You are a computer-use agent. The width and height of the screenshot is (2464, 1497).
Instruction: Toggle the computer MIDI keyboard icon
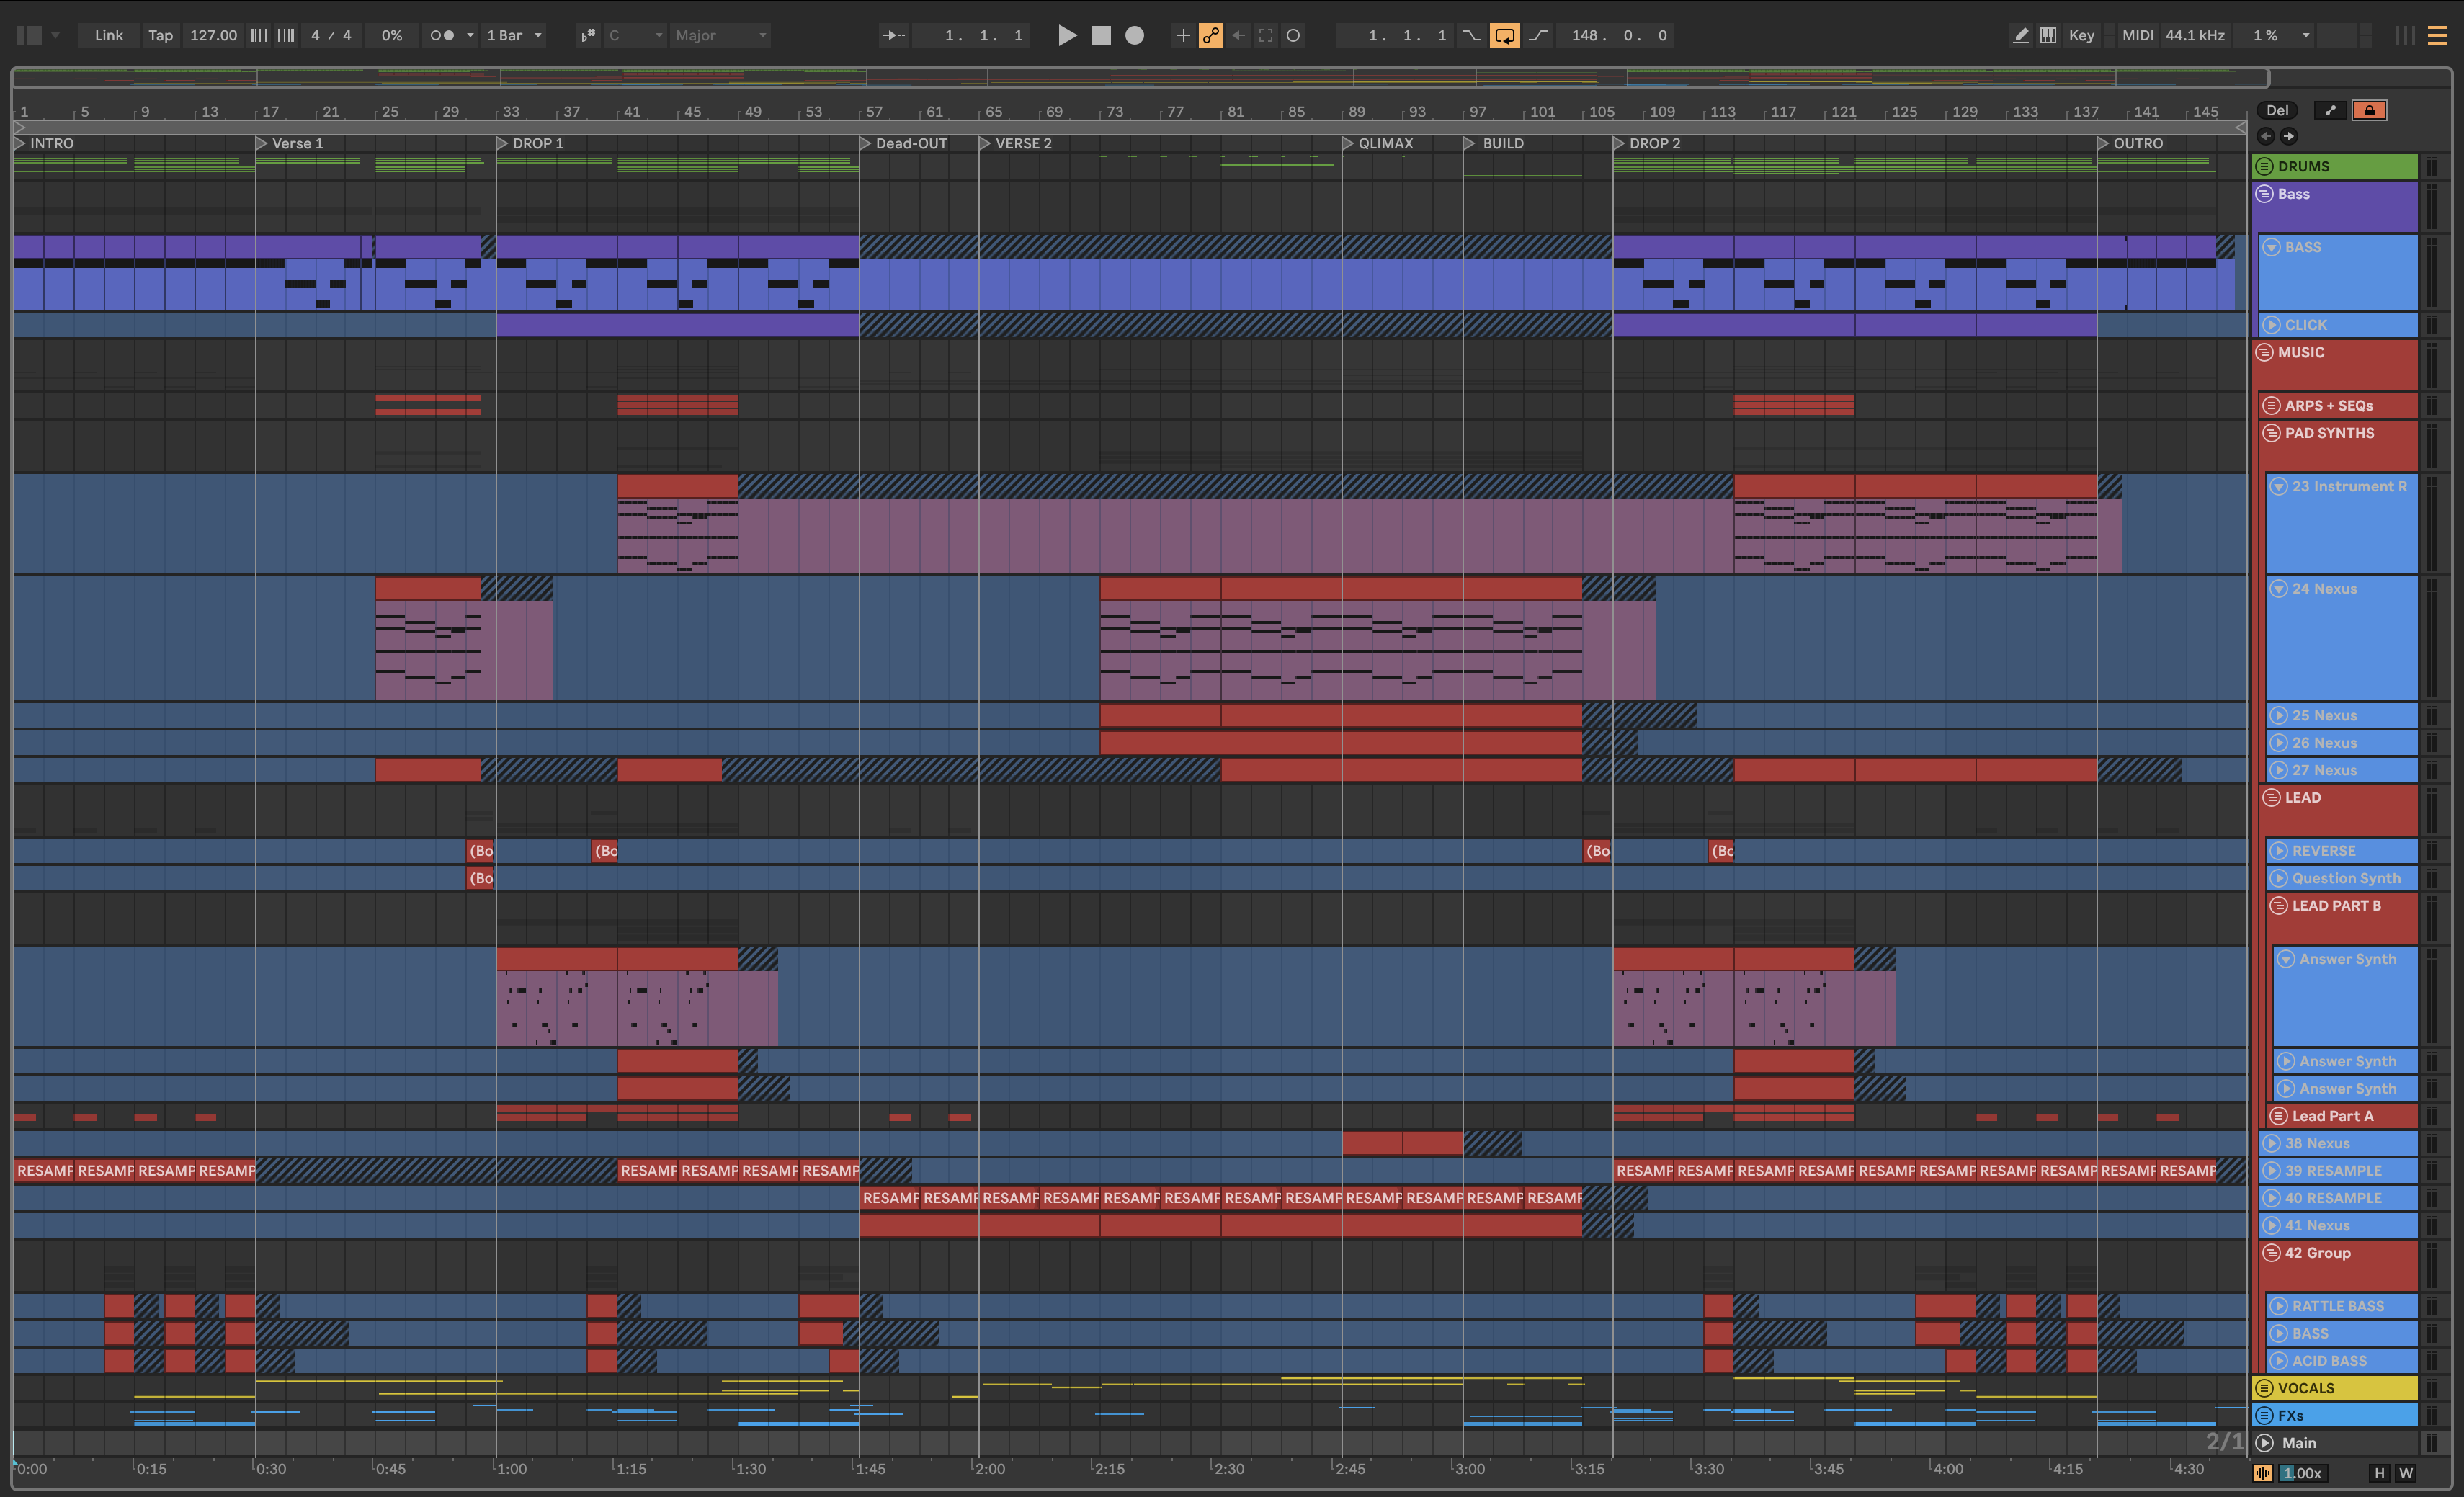click(2048, 35)
